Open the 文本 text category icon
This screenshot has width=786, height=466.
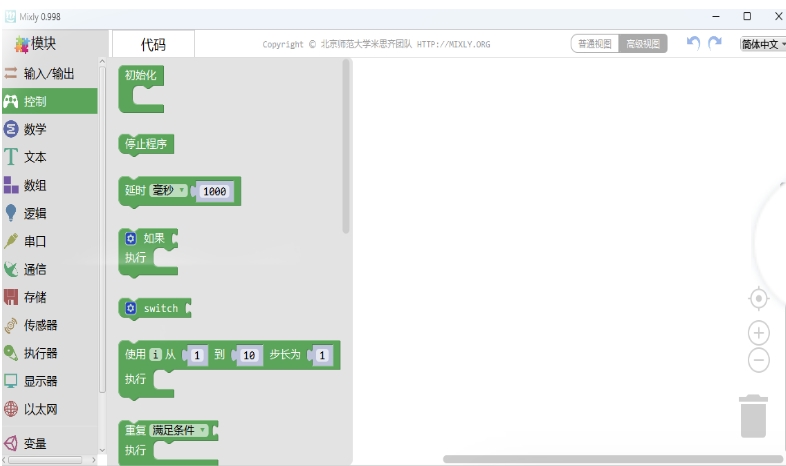click(x=11, y=157)
